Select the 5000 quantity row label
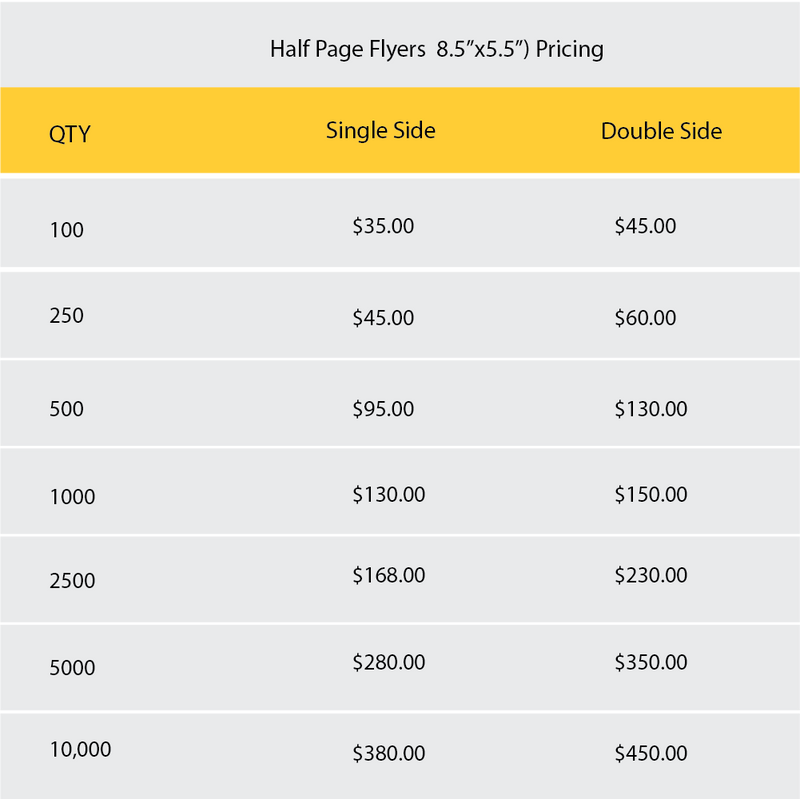This screenshot has height=799, width=800. click(x=72, y=668)
